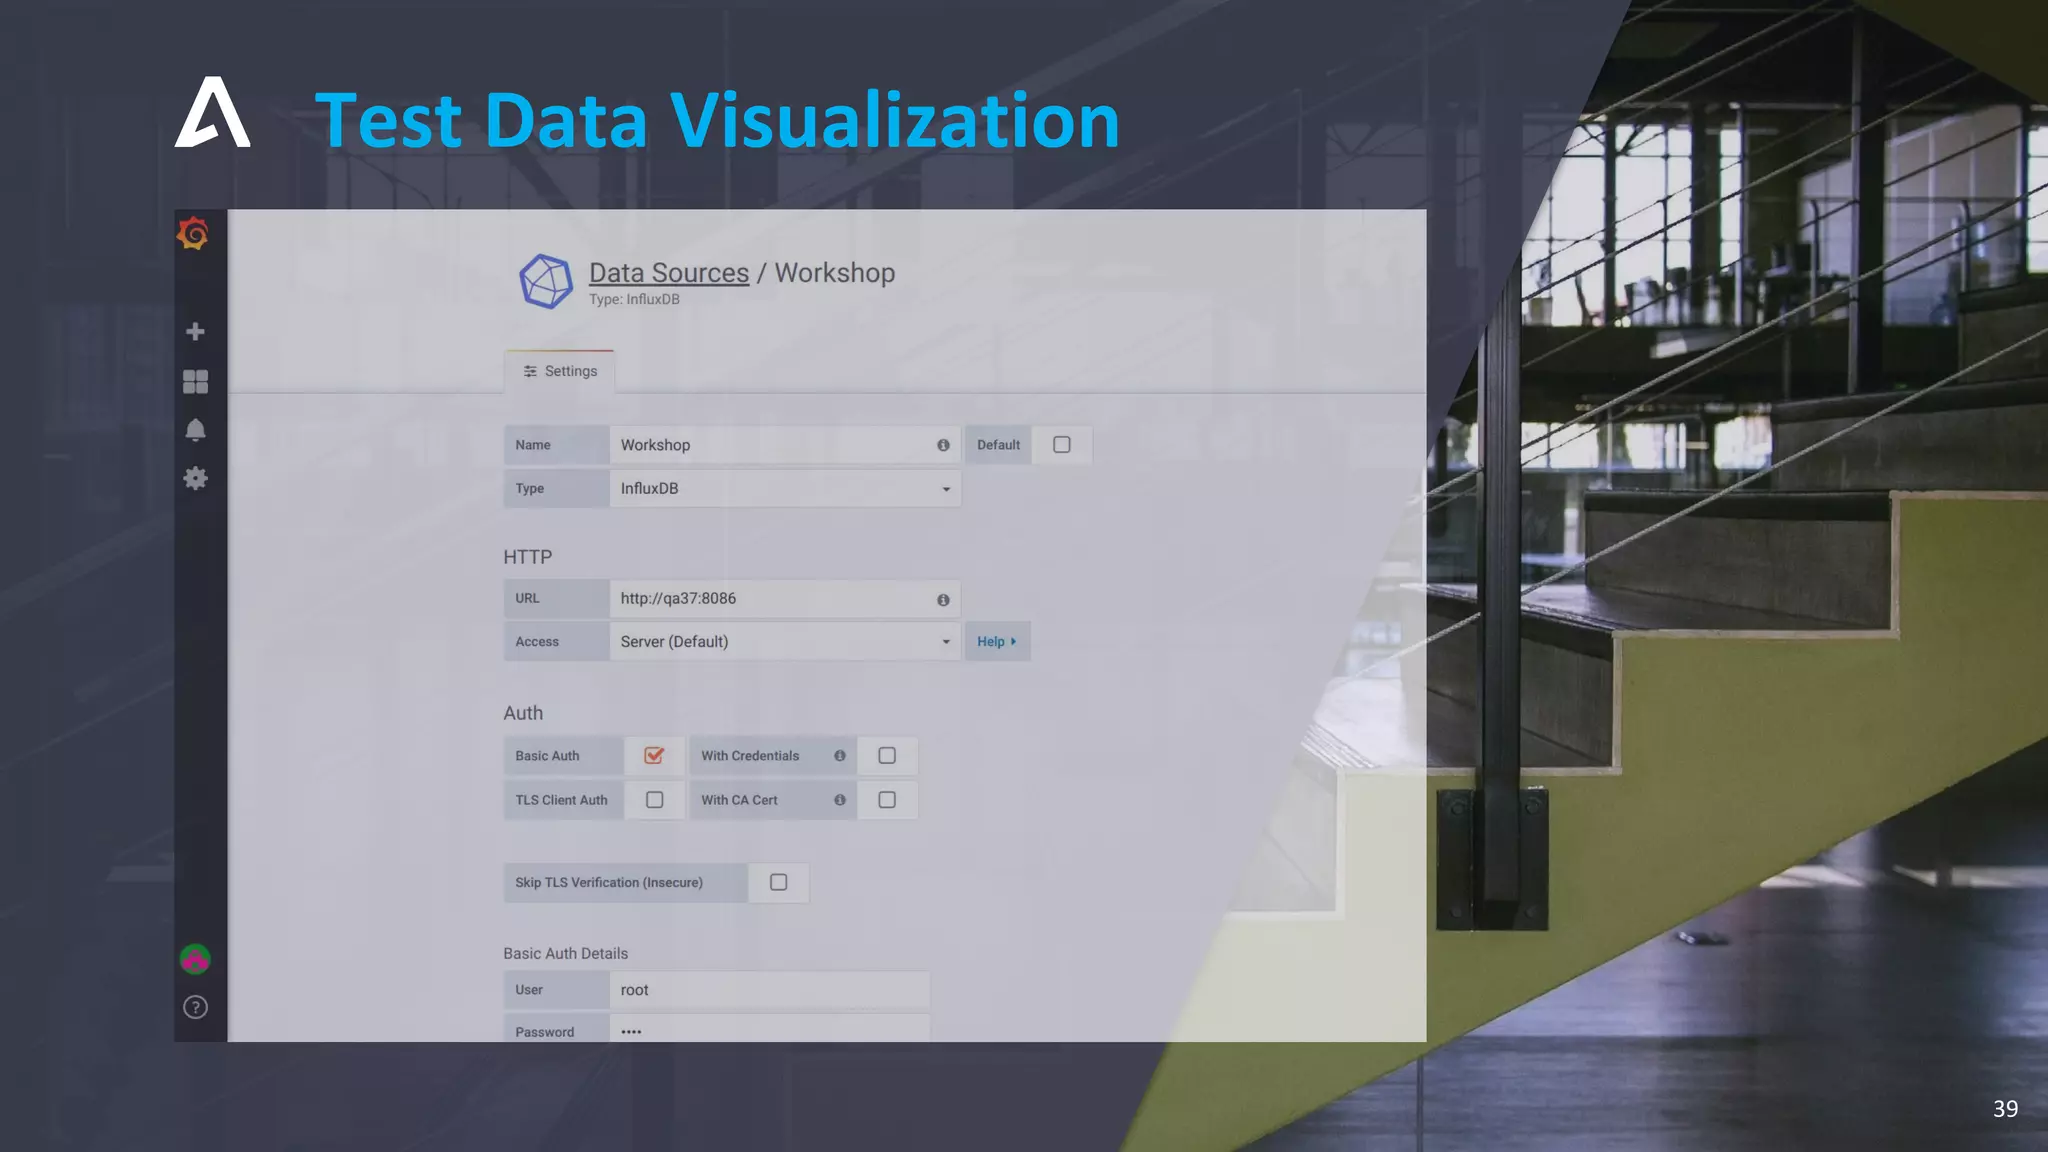Viewport: 2048px width, 1152px height.
Task: Click the Type: InfluxDB subtitle text
Action: [x=634, y=299]
